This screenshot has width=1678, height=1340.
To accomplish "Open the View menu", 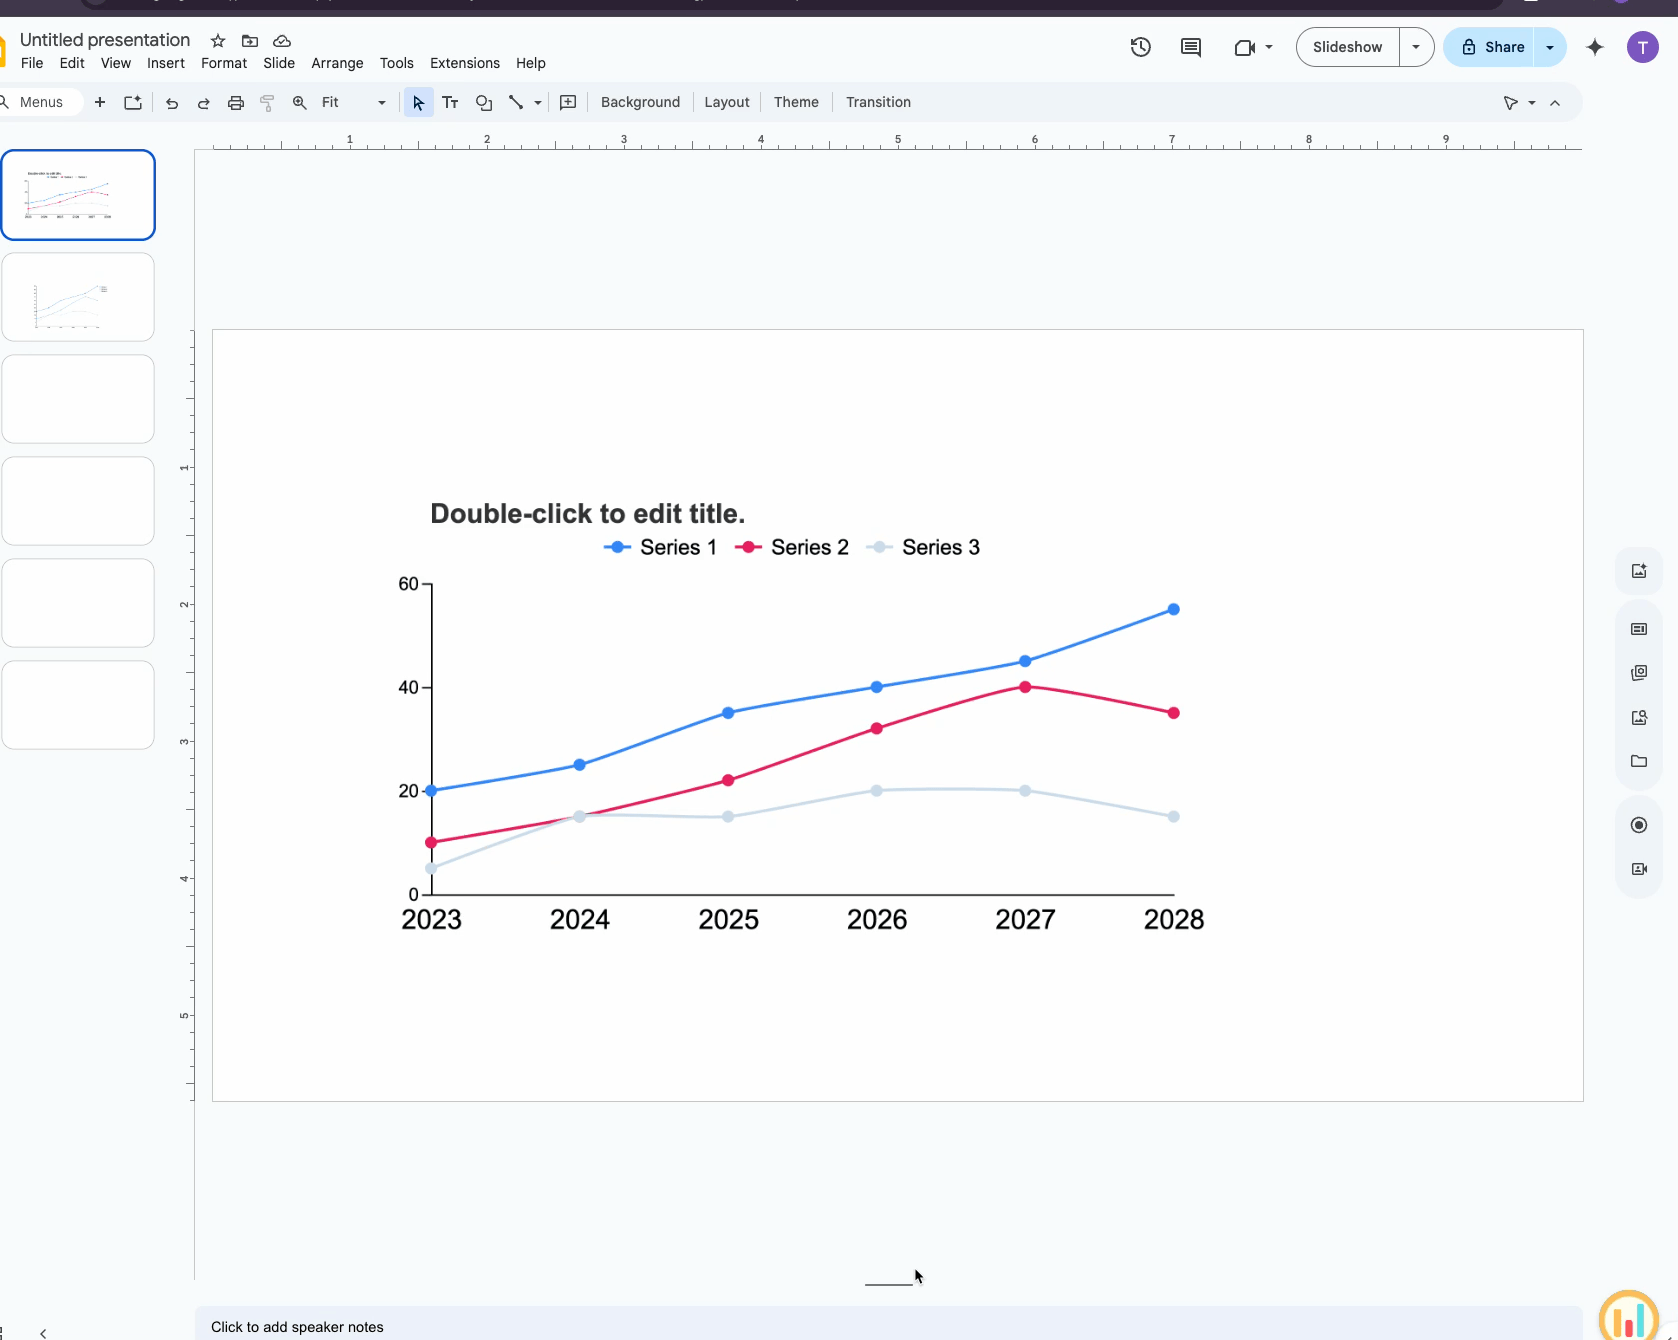I will (x=116, y=63).
